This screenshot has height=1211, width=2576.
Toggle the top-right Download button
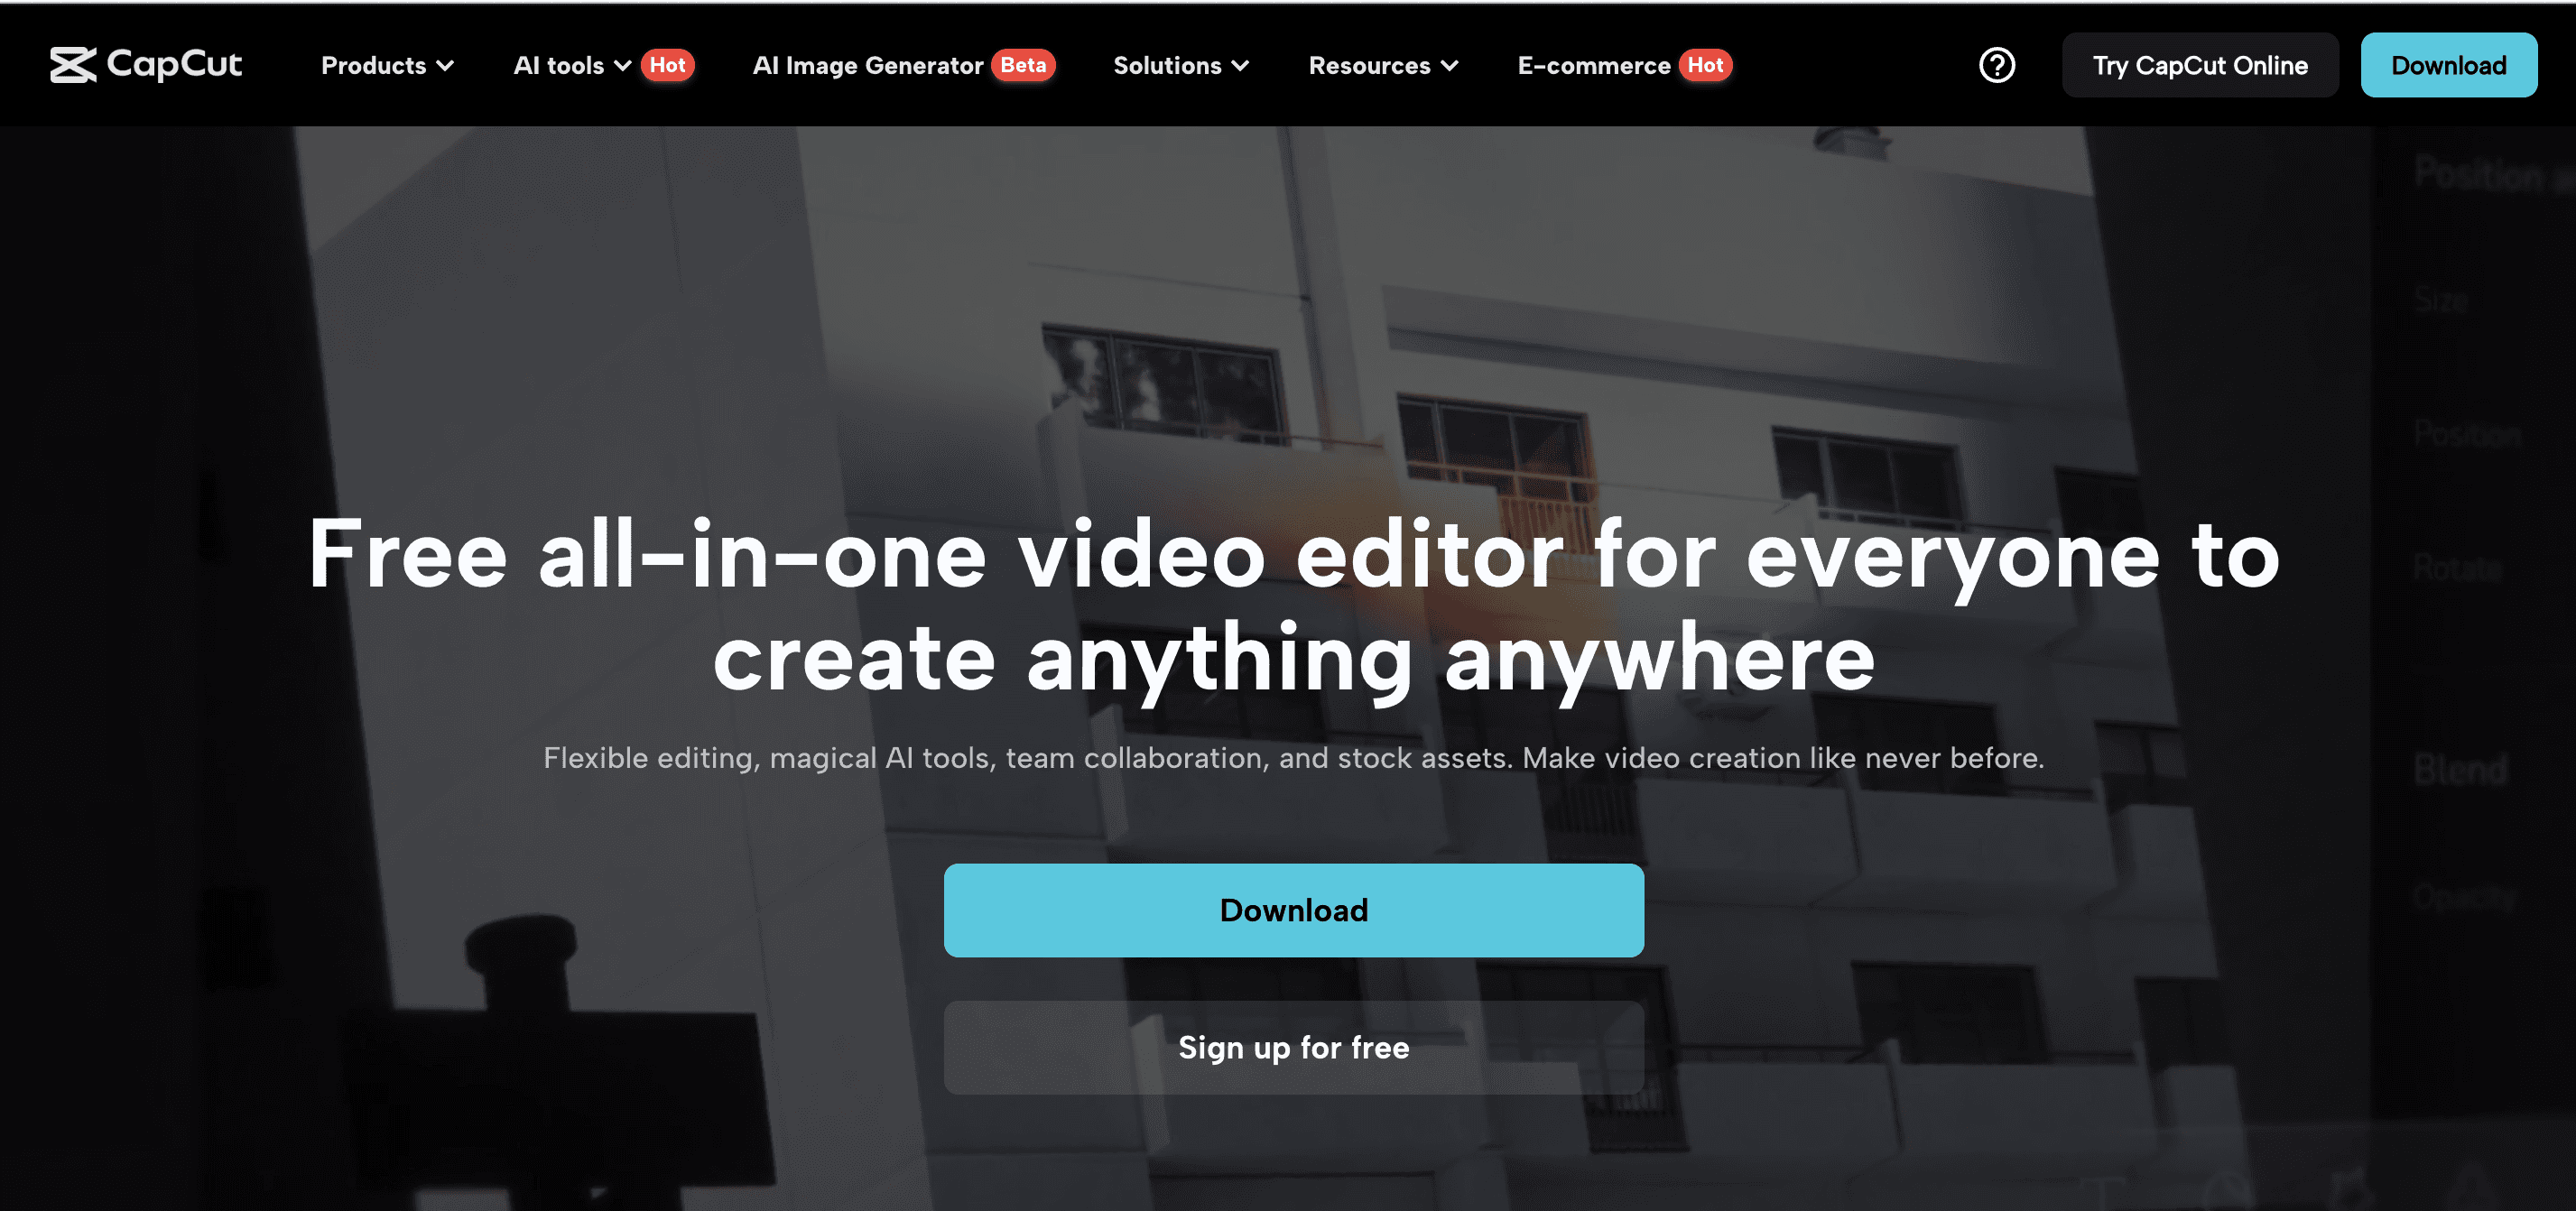[2450, 66]
